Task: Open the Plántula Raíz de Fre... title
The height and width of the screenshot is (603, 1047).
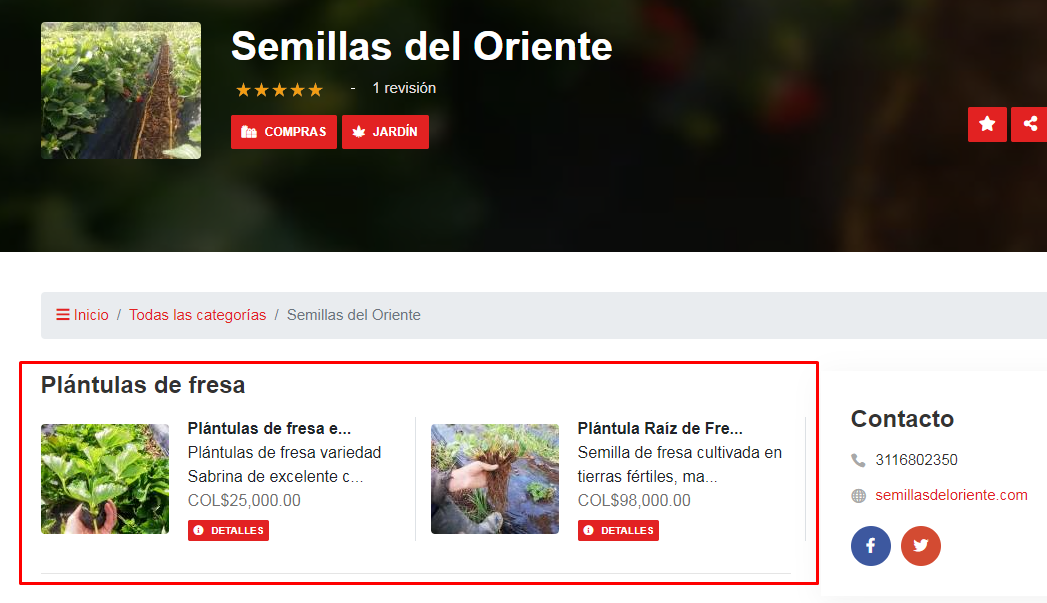Action: (x=660, y=428)
